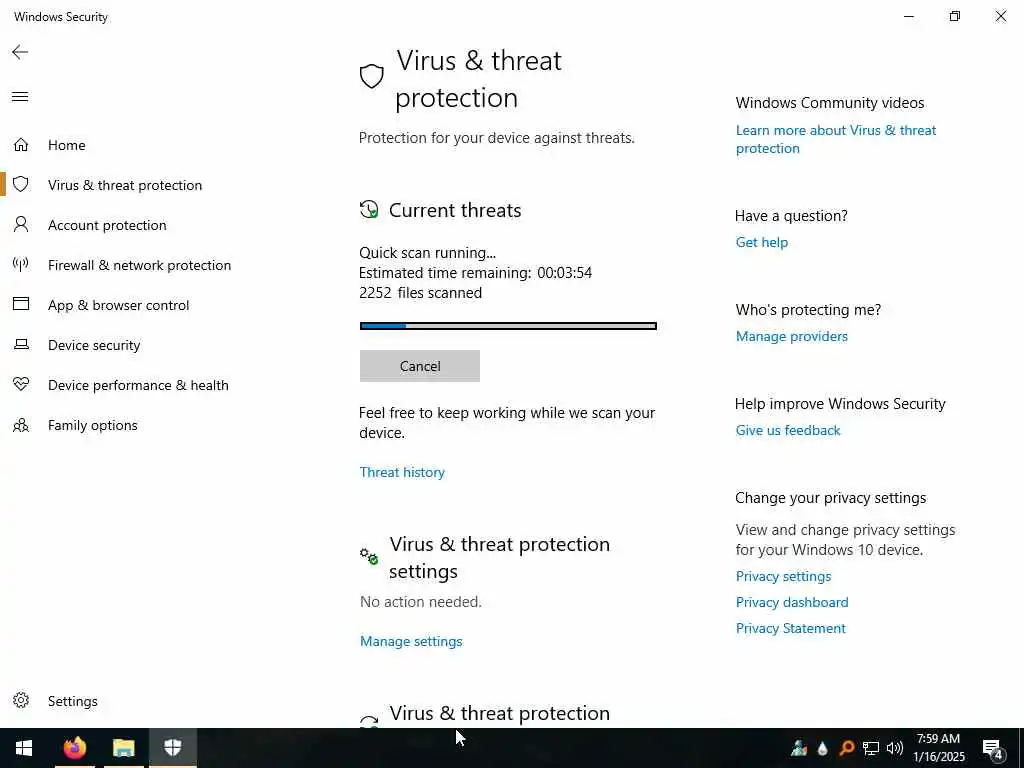Click Give us feedback link
Screen dimensions: 1024x768
[788, 430]
